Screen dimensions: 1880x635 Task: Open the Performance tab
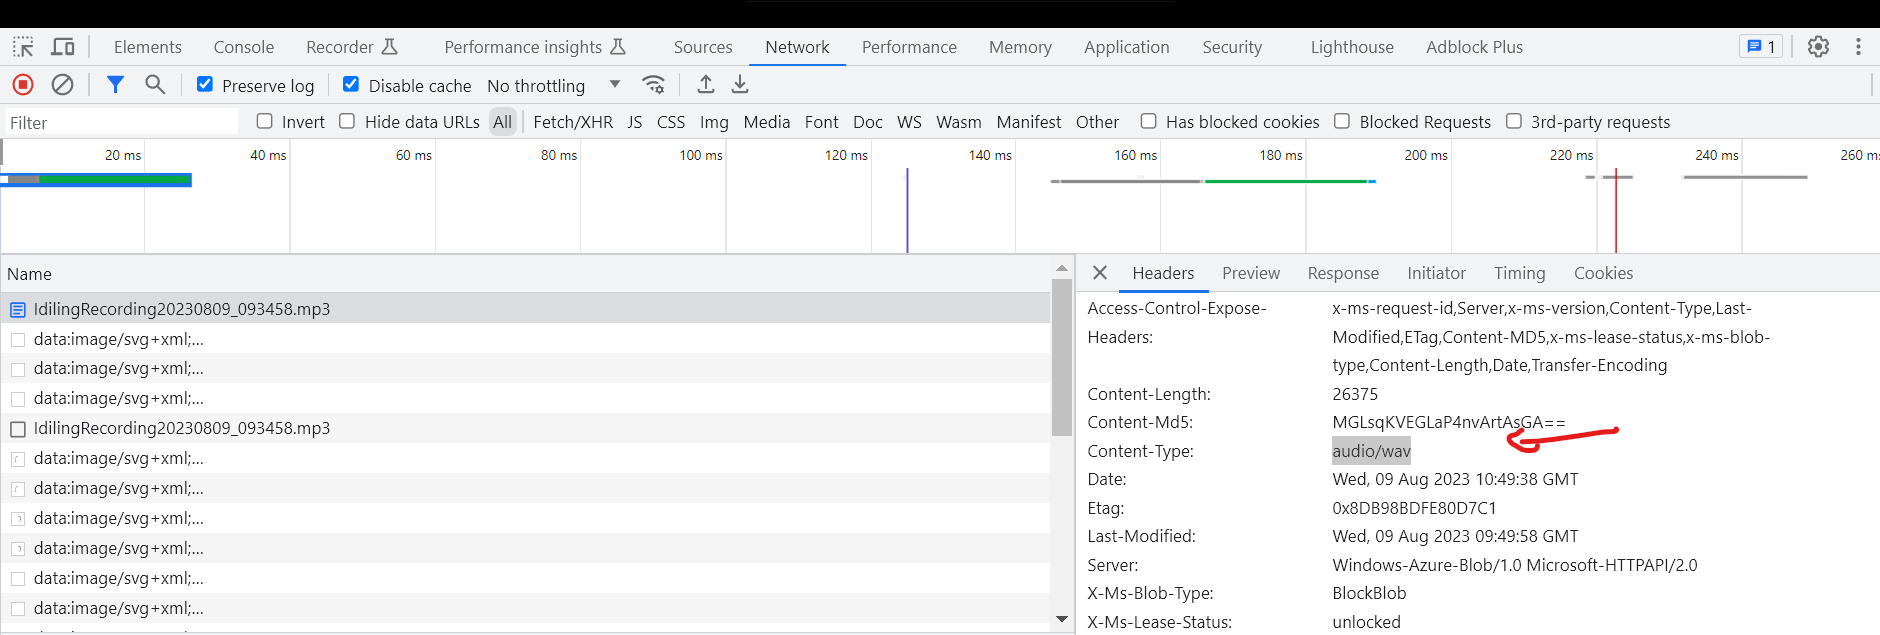click(x=909, y=47)
